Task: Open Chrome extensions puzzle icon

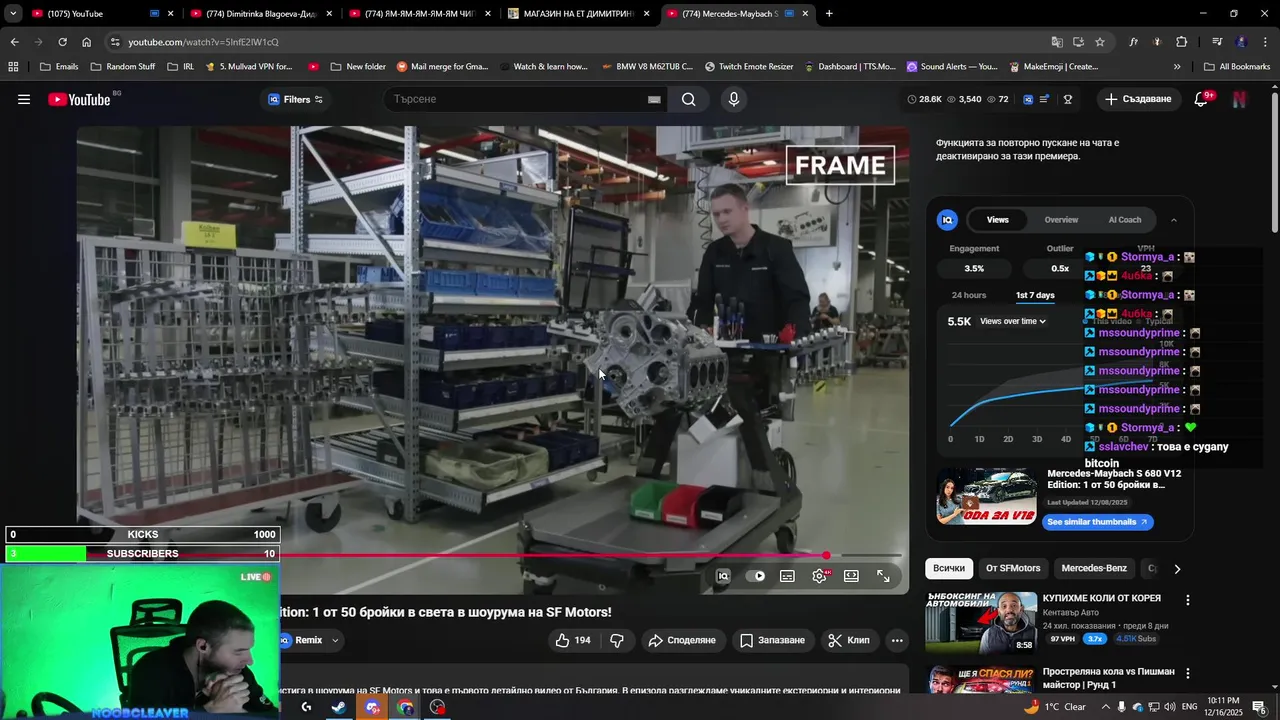Action: (1182, 42)
